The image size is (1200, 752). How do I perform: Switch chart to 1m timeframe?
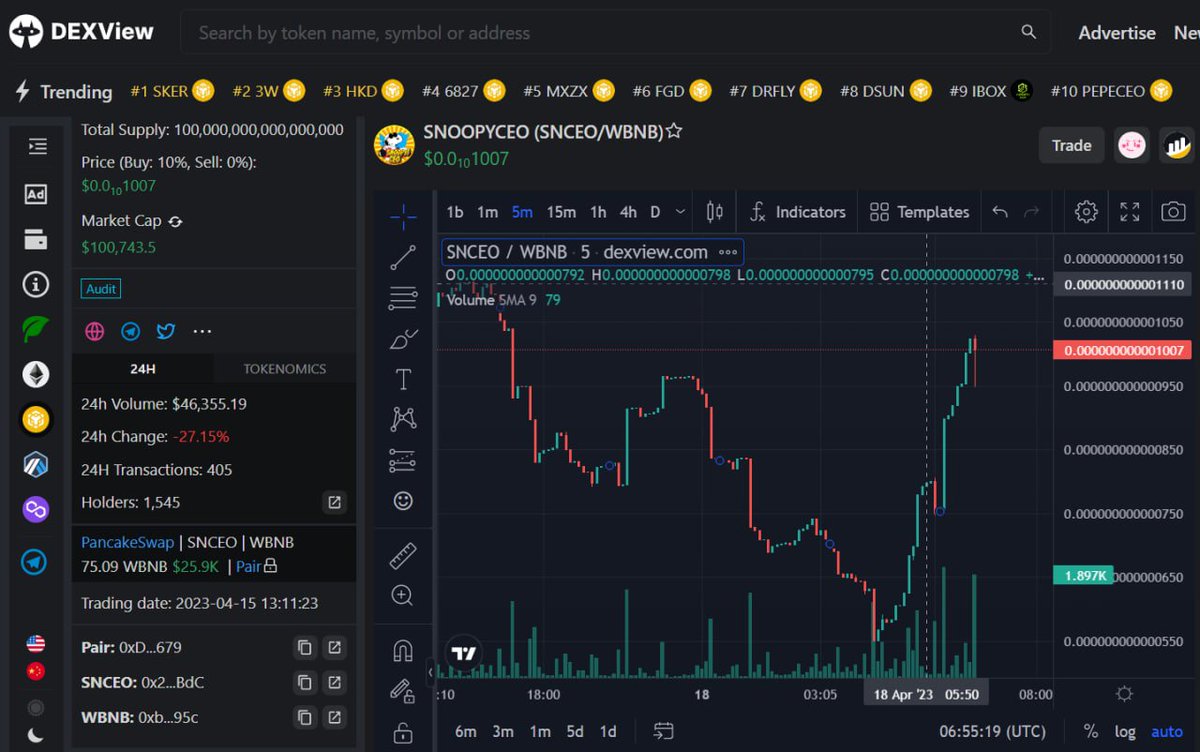click(487, 211)
